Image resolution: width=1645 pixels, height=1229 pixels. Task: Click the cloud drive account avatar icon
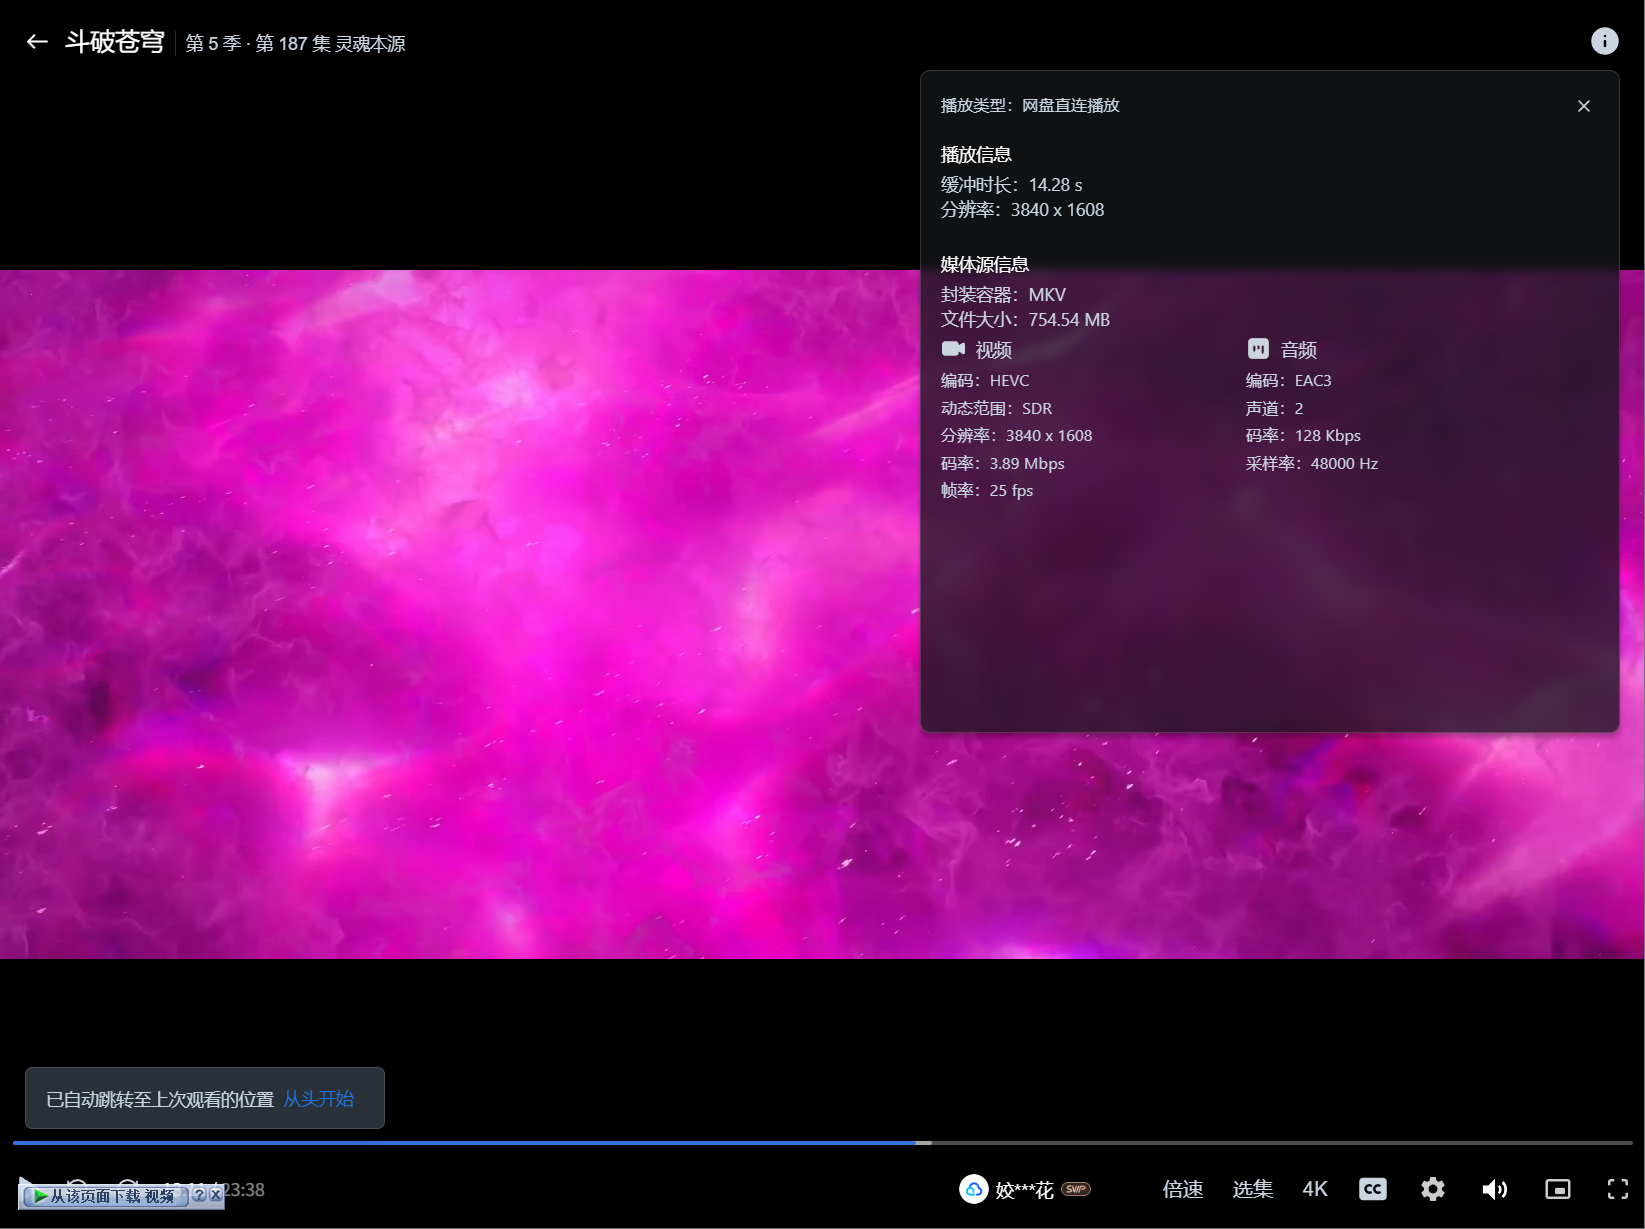973,1189
